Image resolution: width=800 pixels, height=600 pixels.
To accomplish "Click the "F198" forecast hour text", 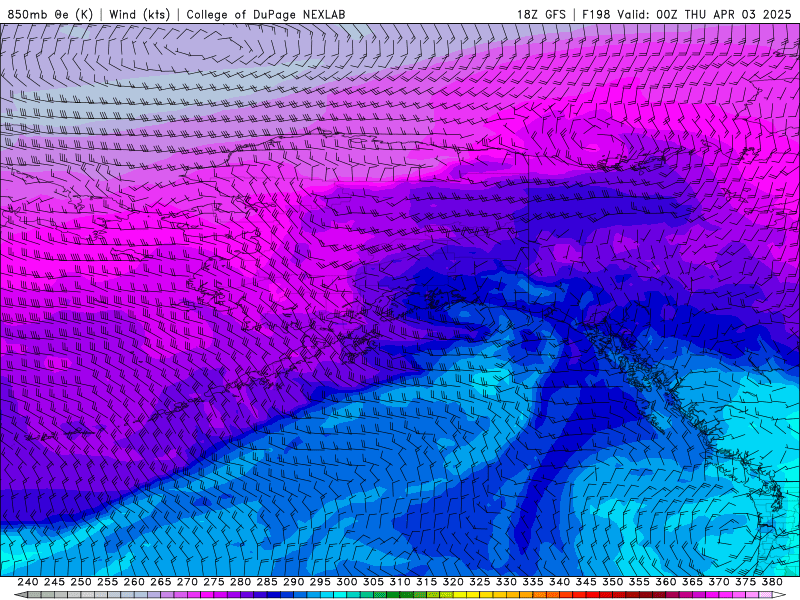I will (x=596, y=14).
